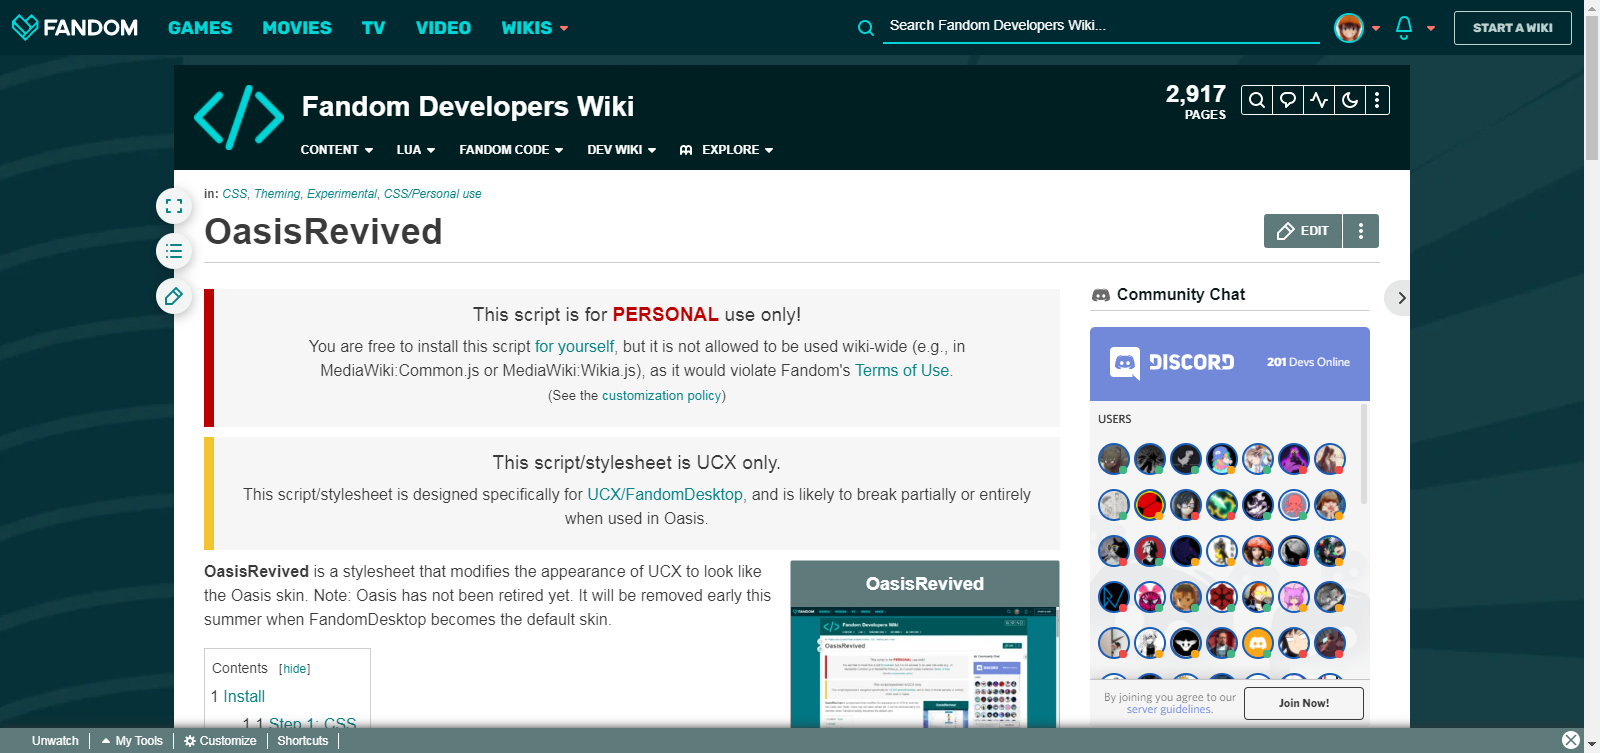Click the "OasisRevived" page heading
Viewport: 1600px width, 753px height.
tap(323, 232)
